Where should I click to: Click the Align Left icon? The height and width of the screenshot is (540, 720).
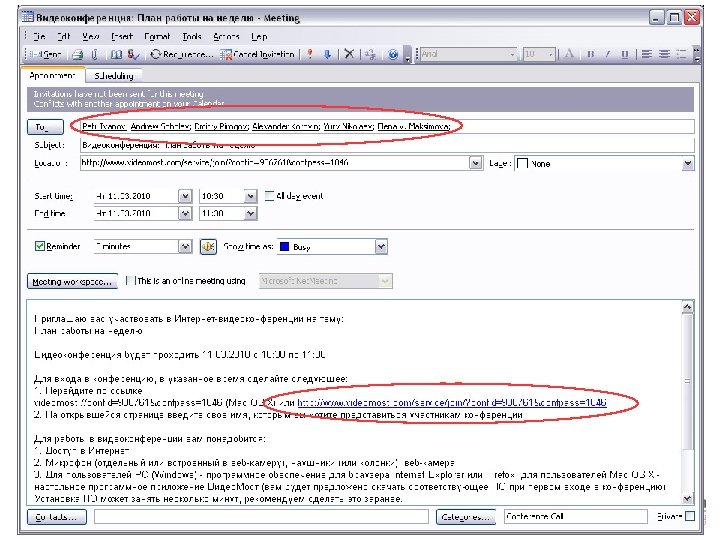(647, 54)
